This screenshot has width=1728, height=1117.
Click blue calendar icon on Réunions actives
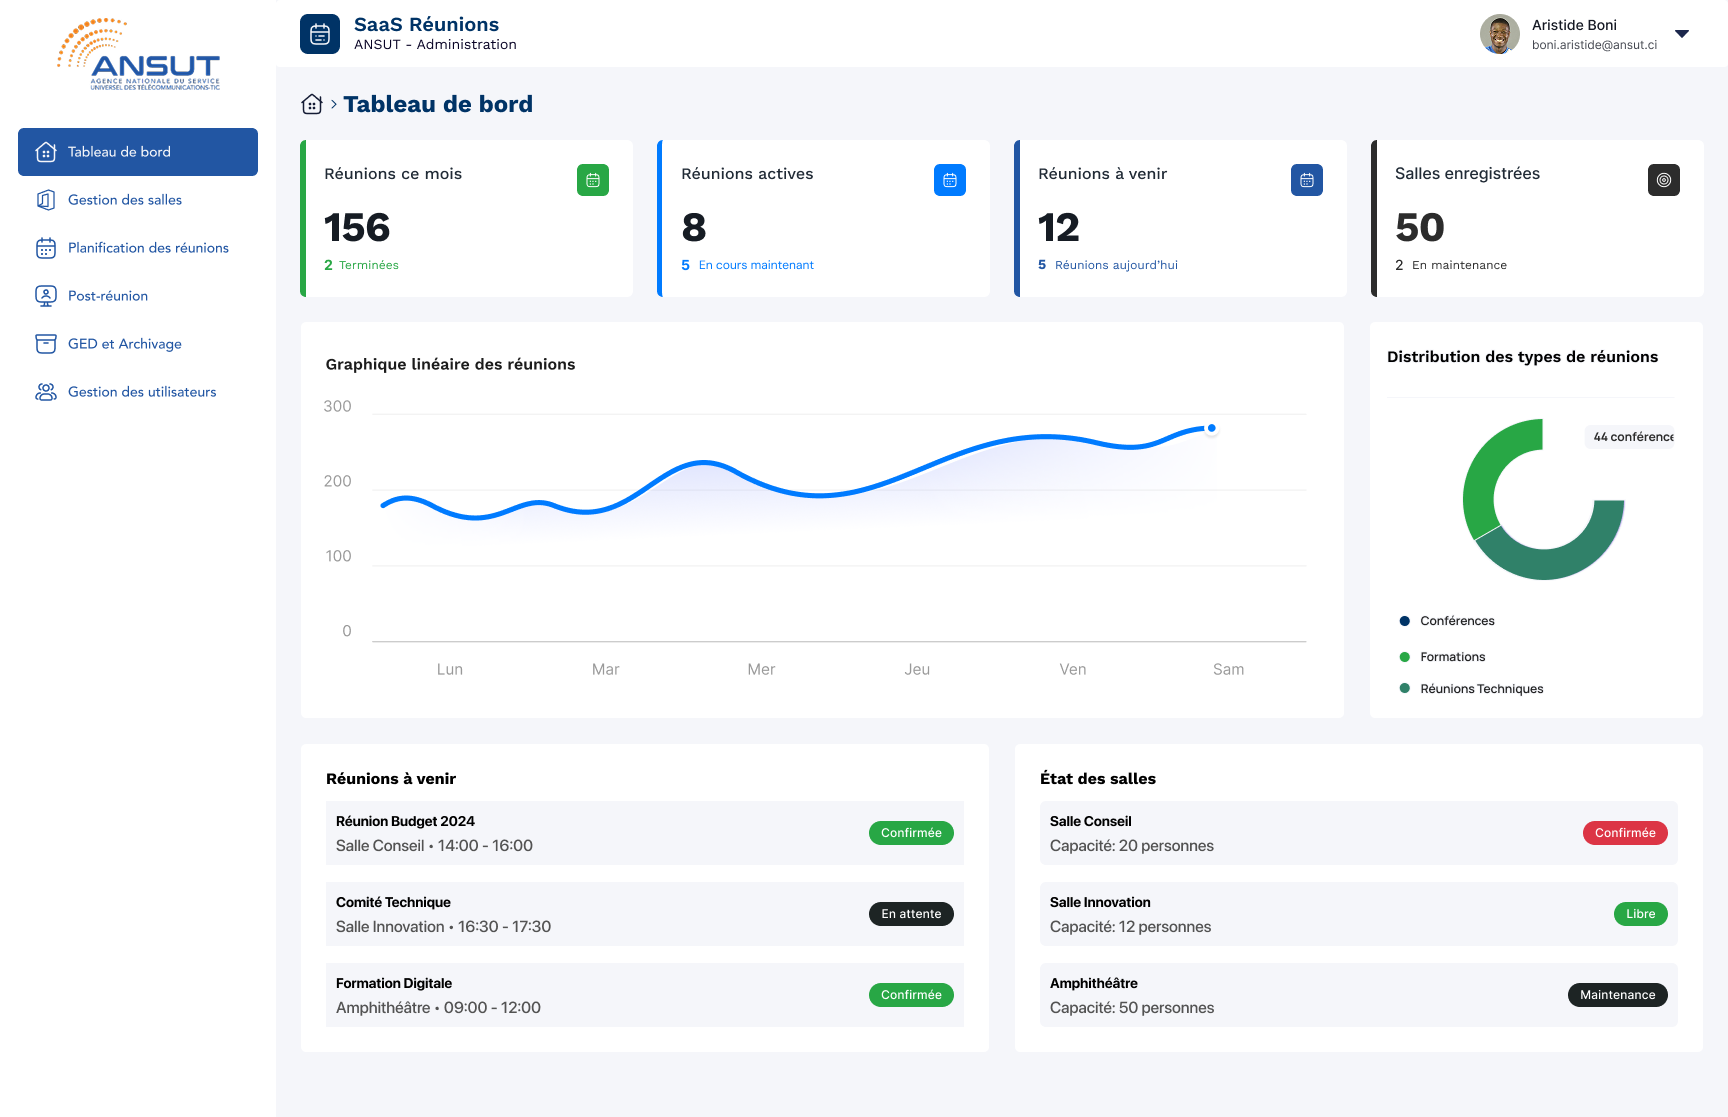[x=950, y=180]
